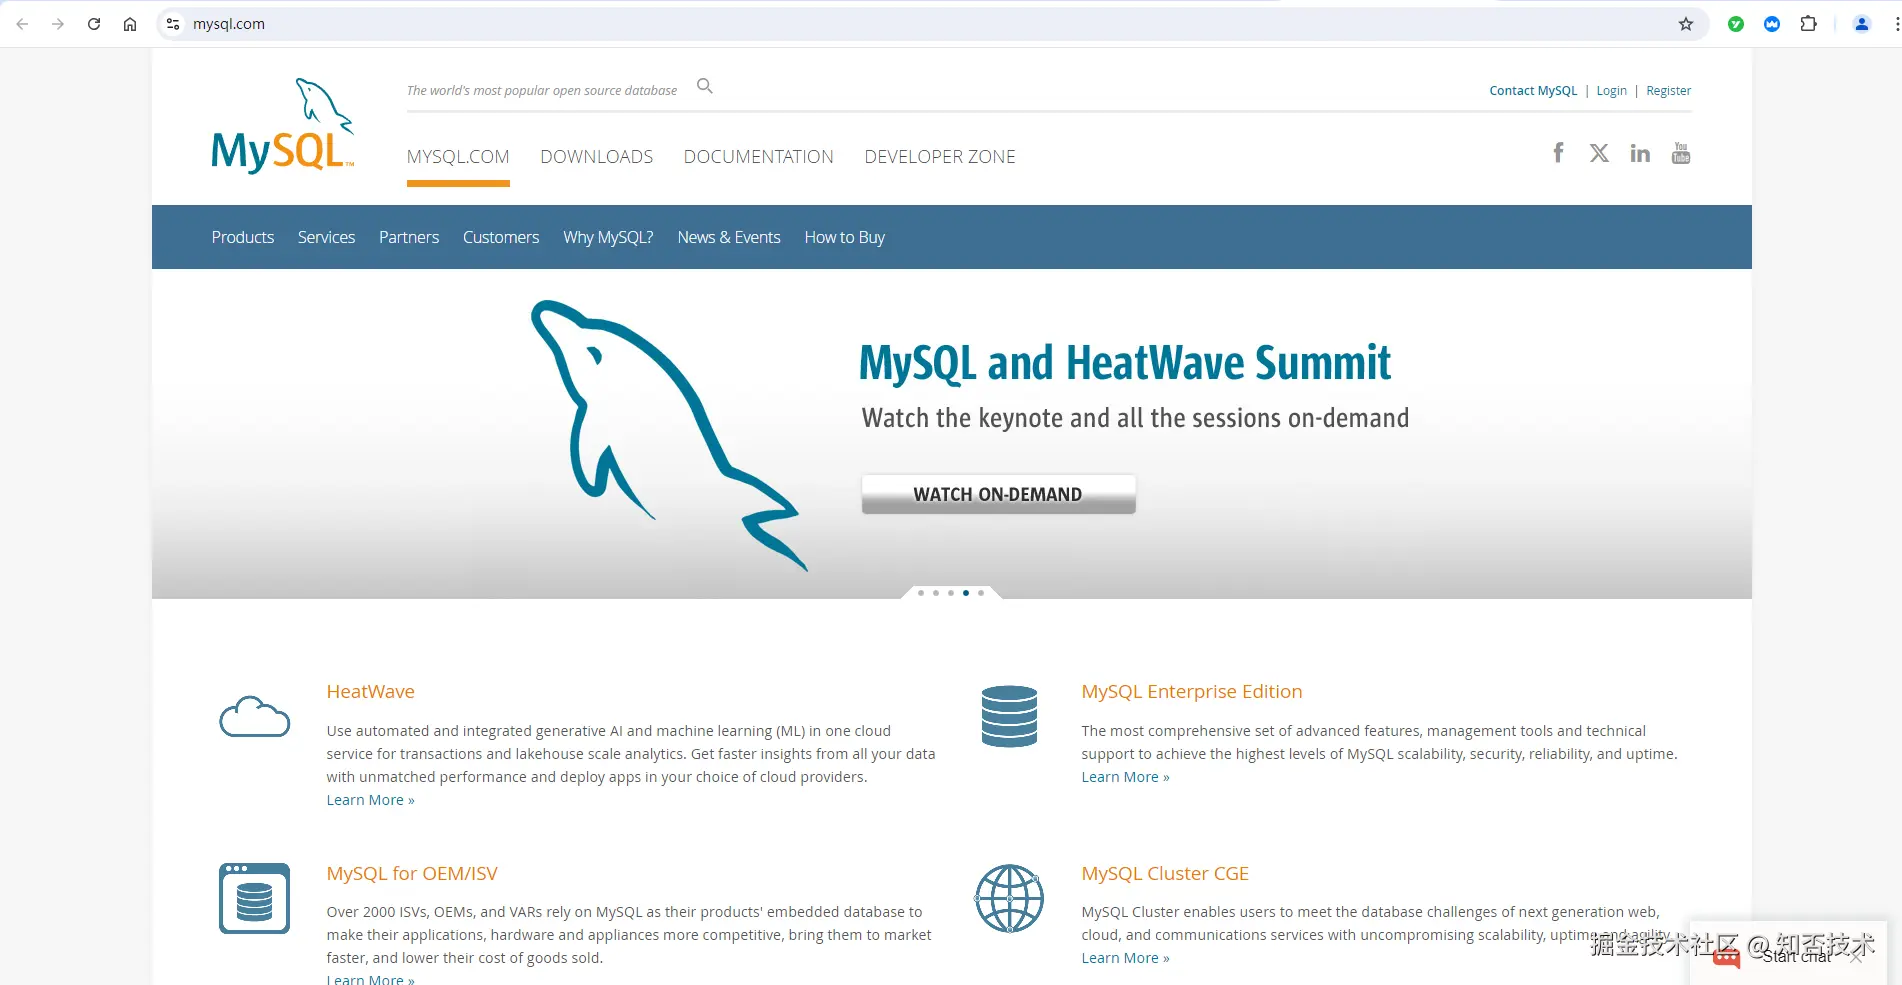
Task: Click the MySQL Cluster globe icon
Action: [1009, 898]
